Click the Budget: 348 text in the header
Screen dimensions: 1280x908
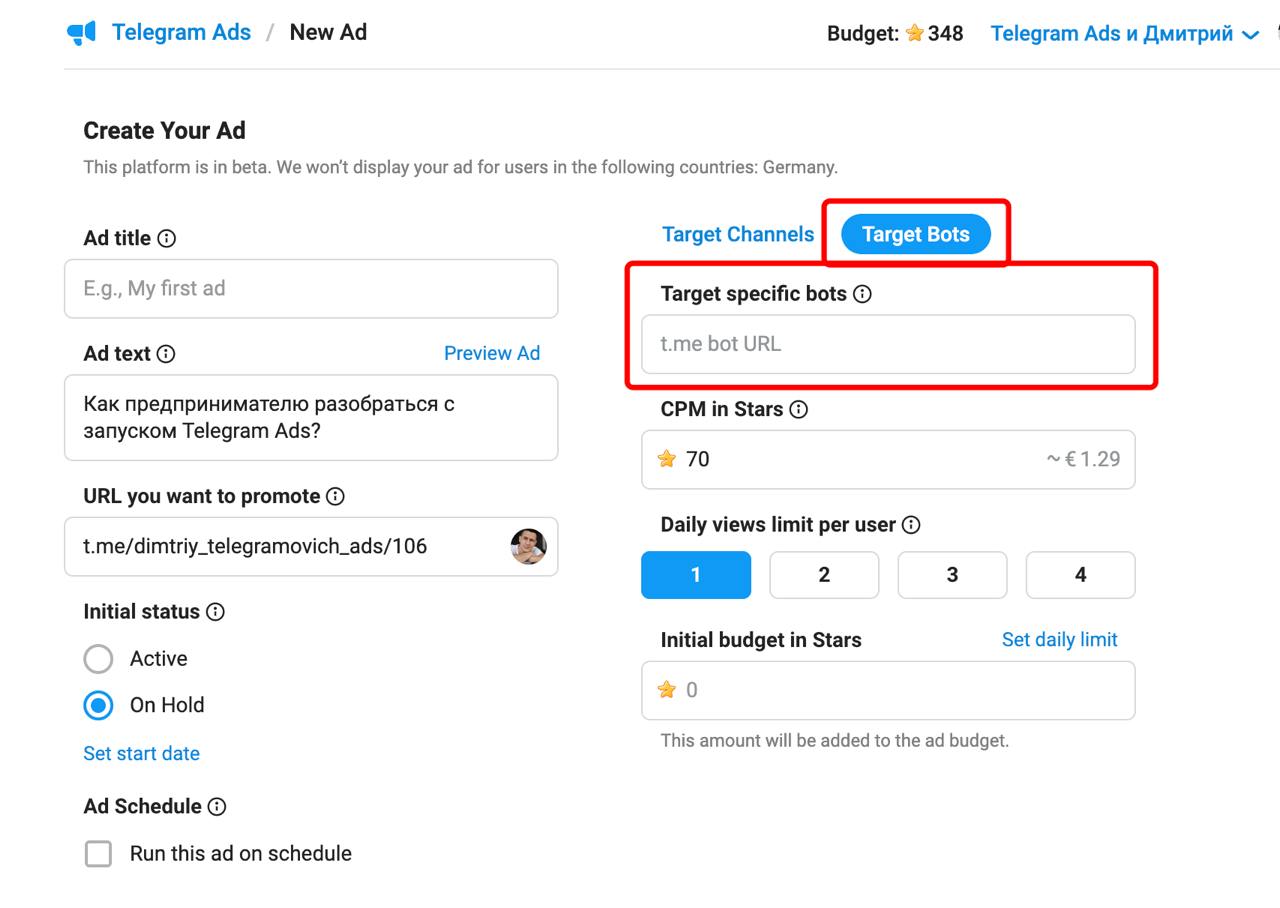(x=895, y=33)
